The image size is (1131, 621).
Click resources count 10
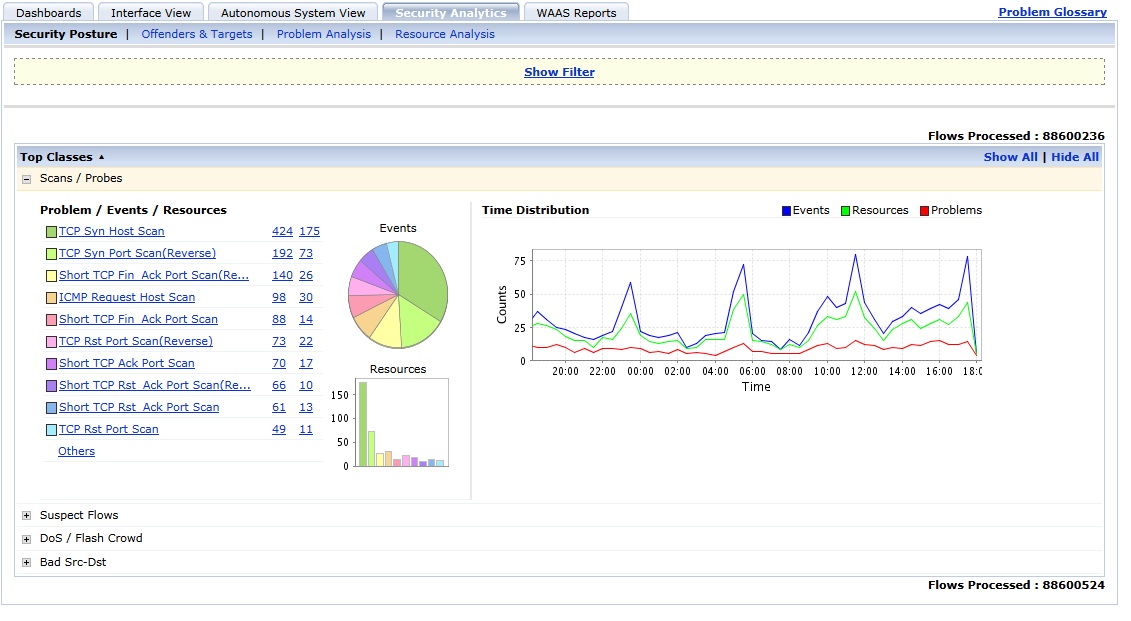tap(306, 385)
